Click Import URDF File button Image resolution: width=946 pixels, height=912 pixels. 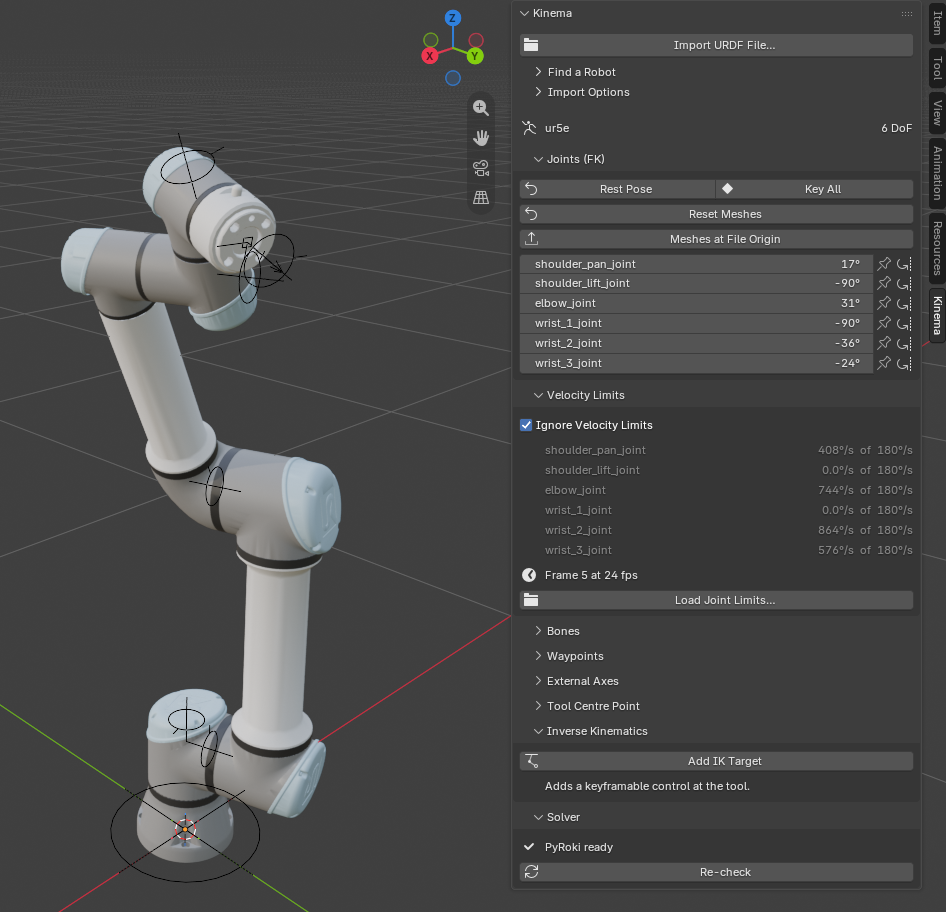click(716, 45)
